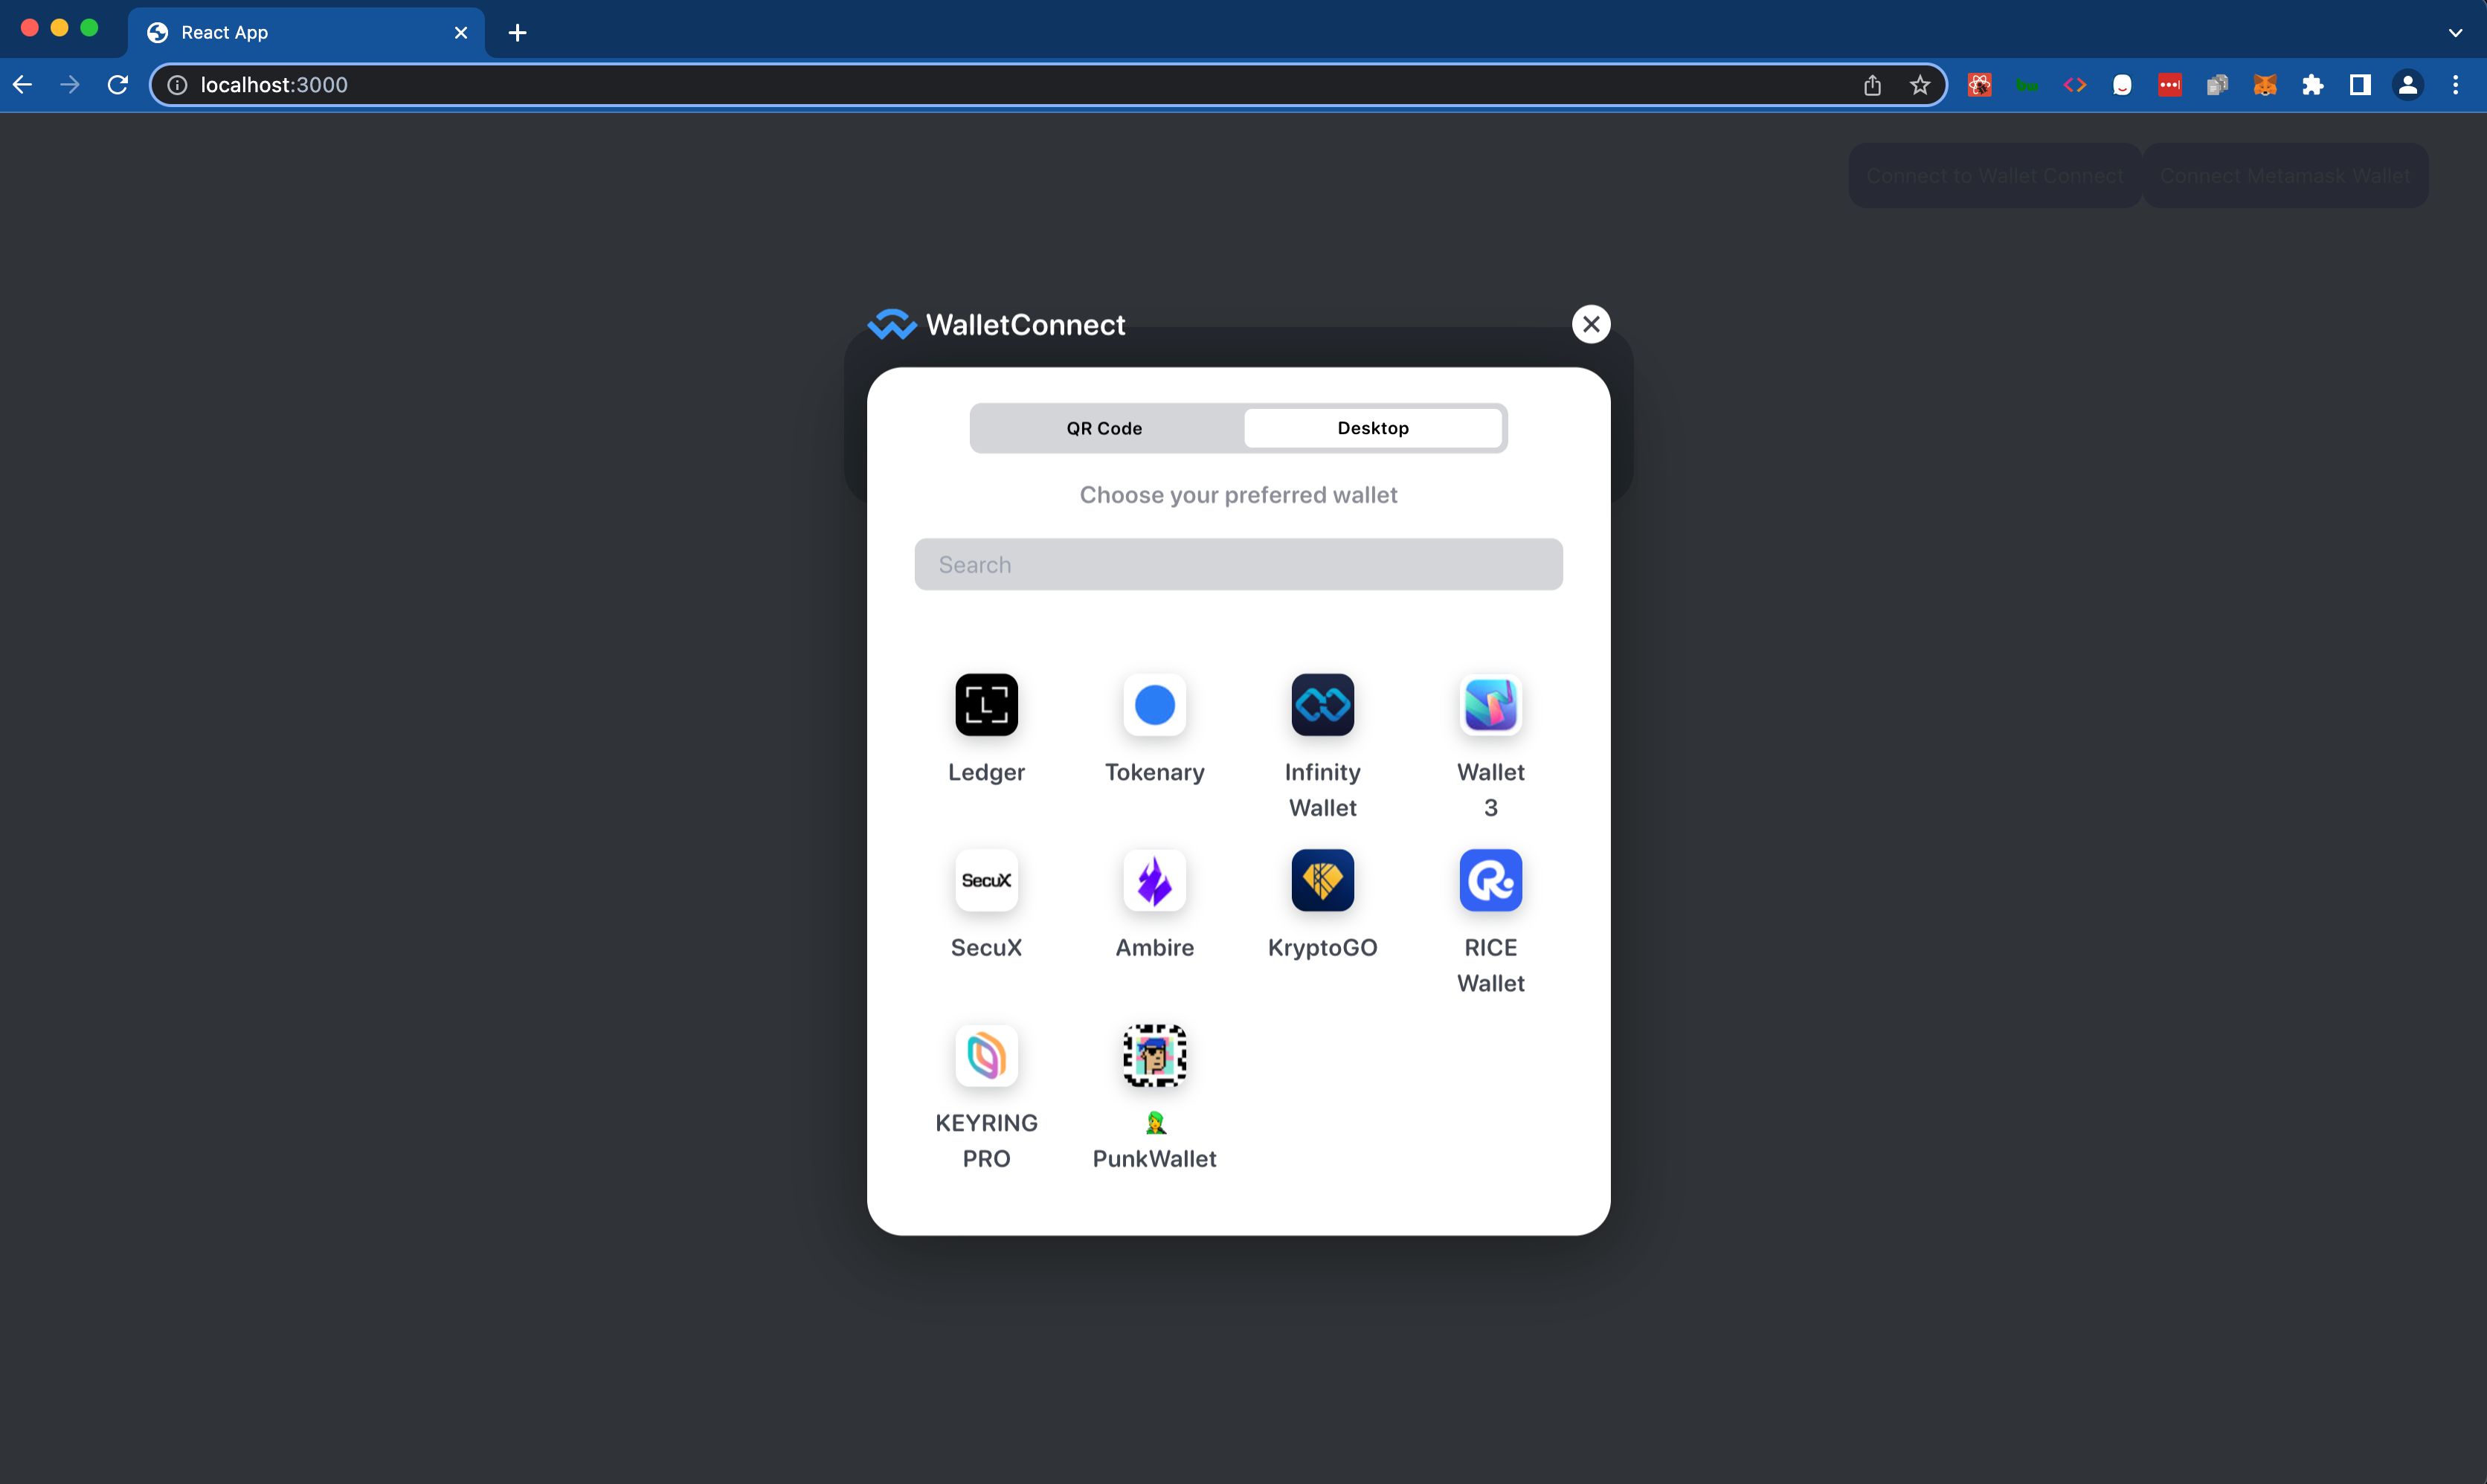Select the Tokenary wallet icon
This screenshot has width=2487, height=1484.
click(1155, 705)
